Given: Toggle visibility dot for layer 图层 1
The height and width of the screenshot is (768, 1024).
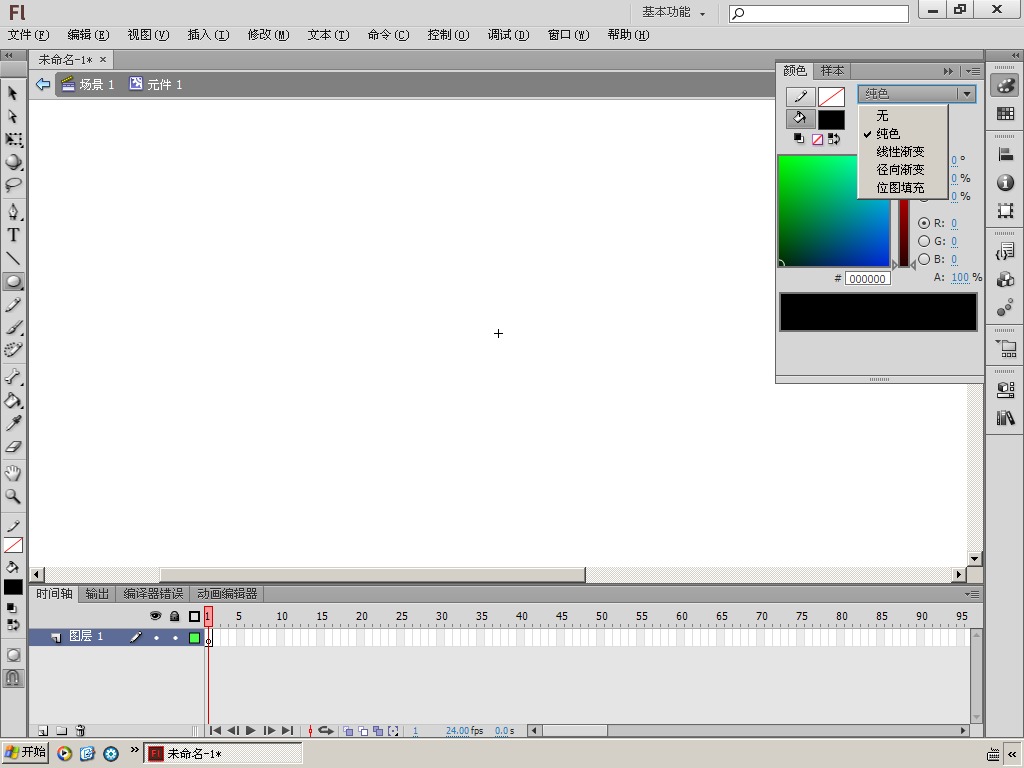Looking at the screenshot, I should pyautogui.click(x=156, y=637).
